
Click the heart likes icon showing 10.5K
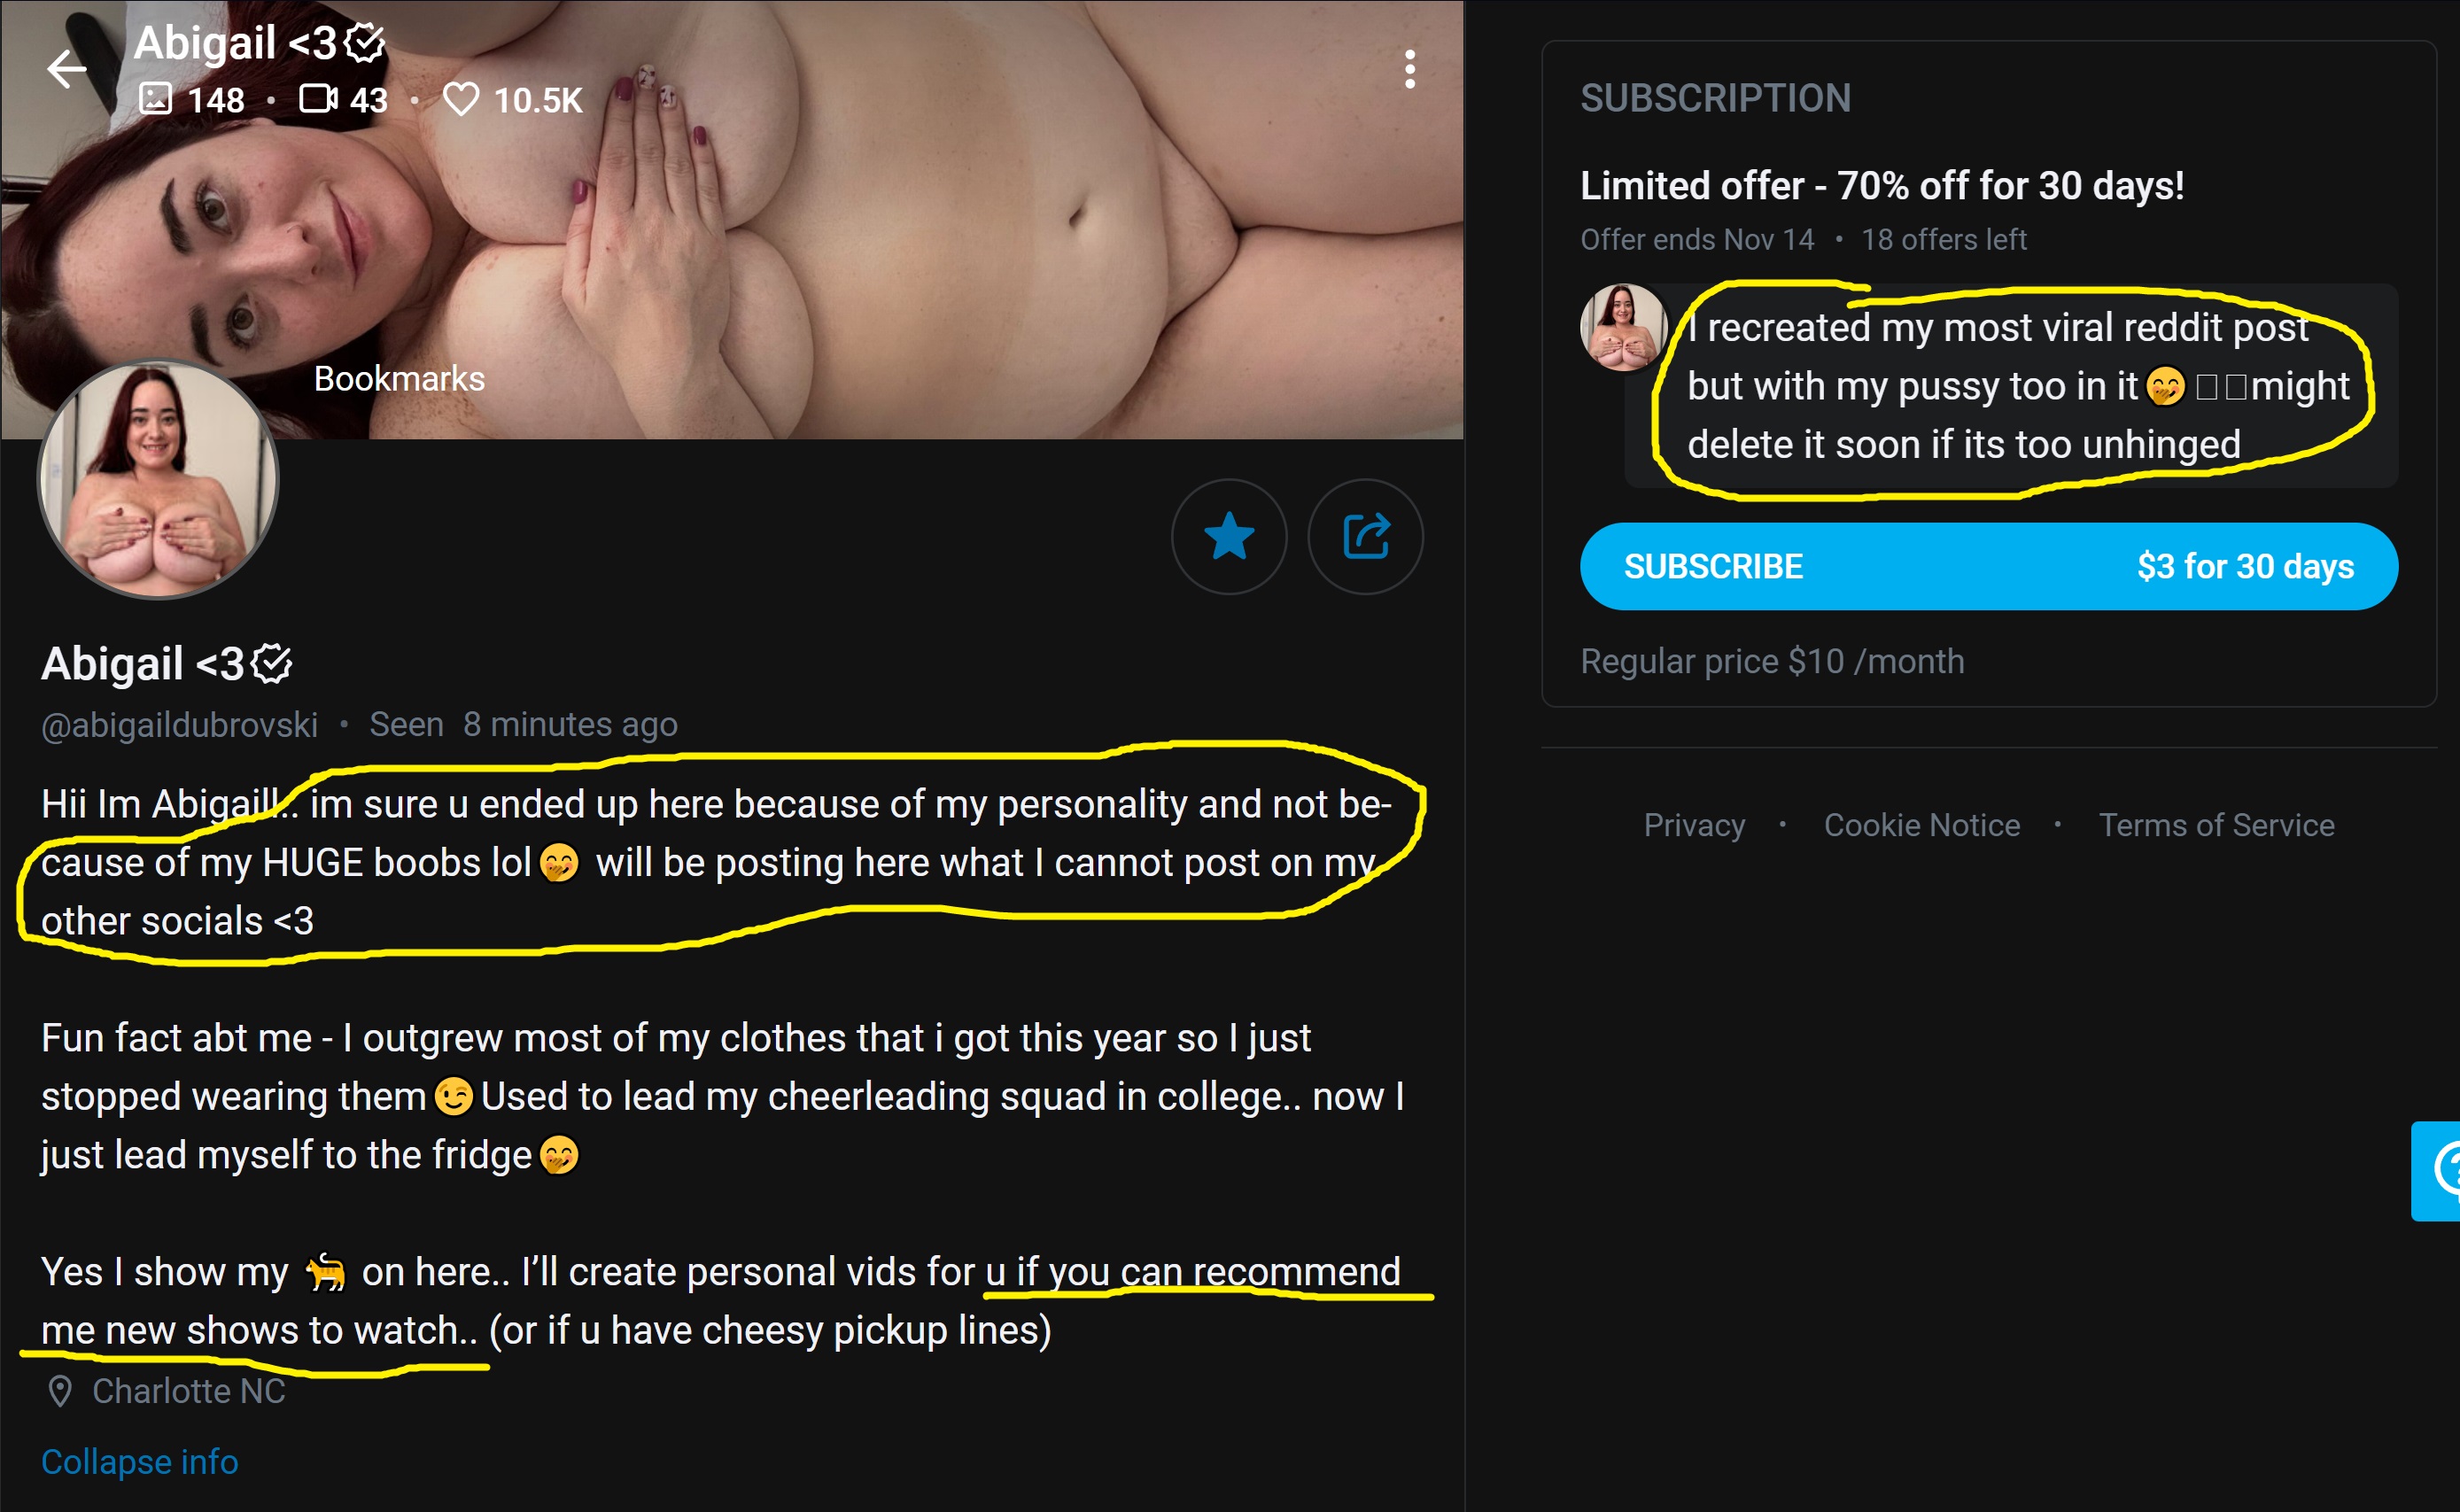461,99
